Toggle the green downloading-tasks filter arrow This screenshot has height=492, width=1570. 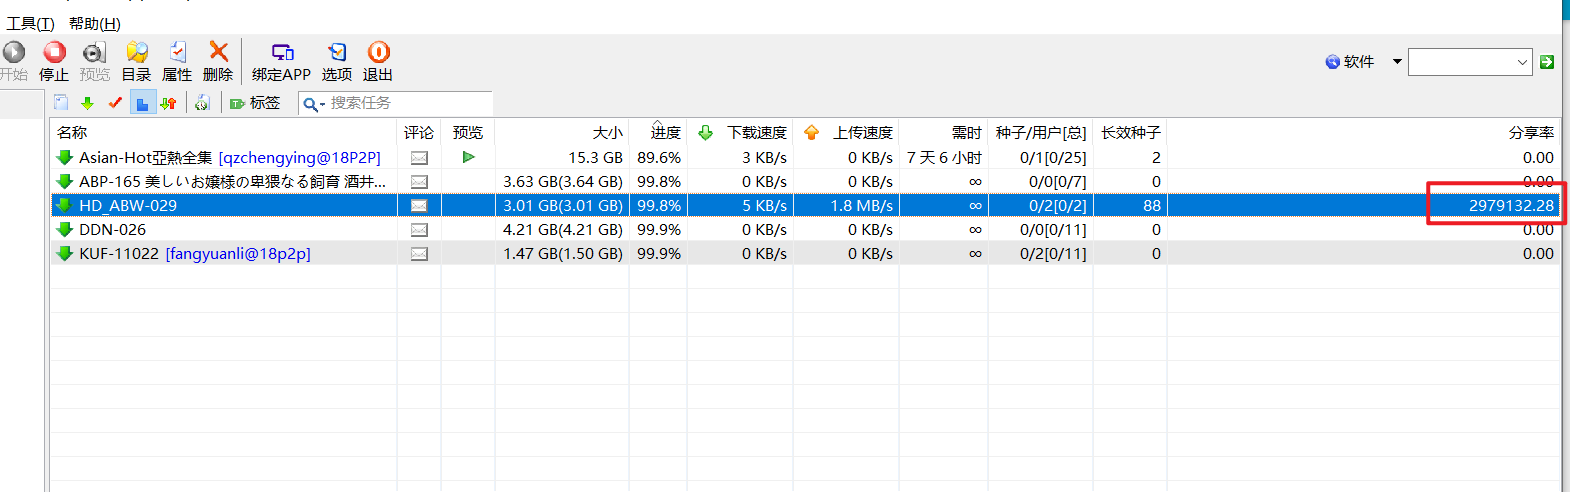tap(88, 103)
